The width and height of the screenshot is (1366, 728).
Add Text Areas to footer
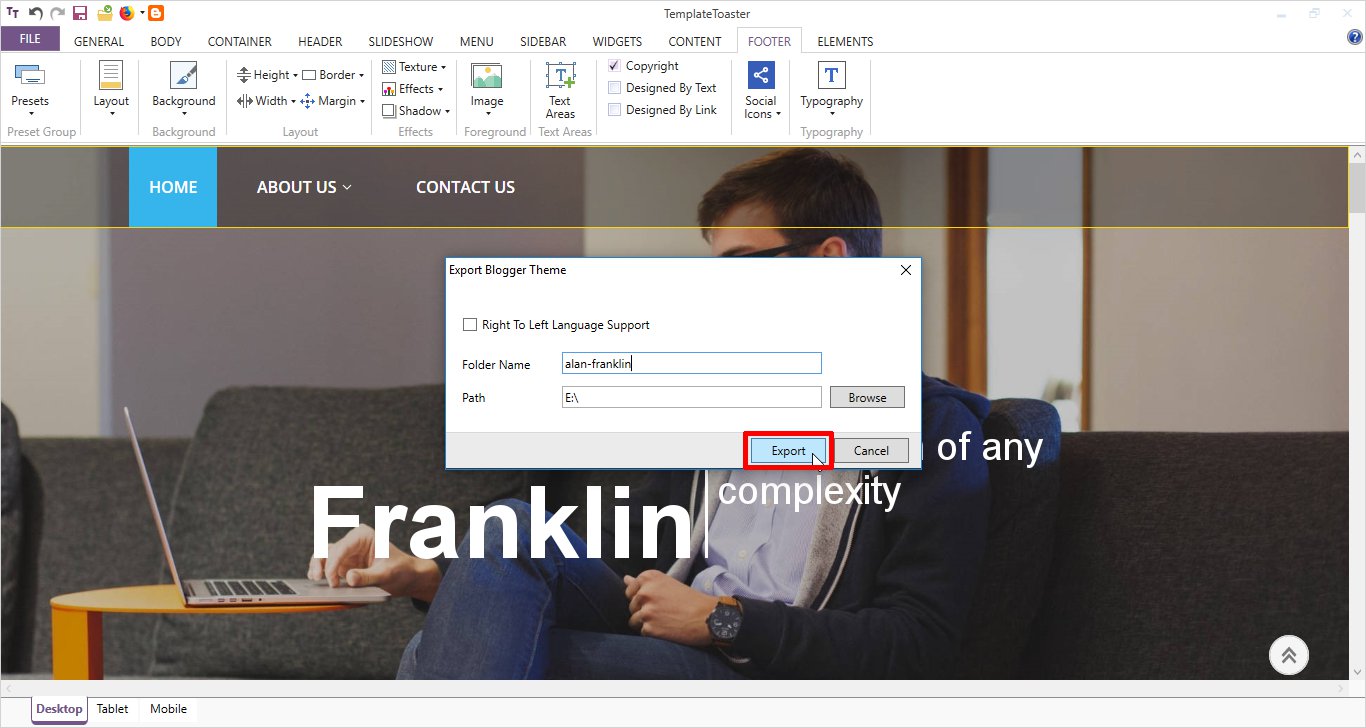[560, 88]
